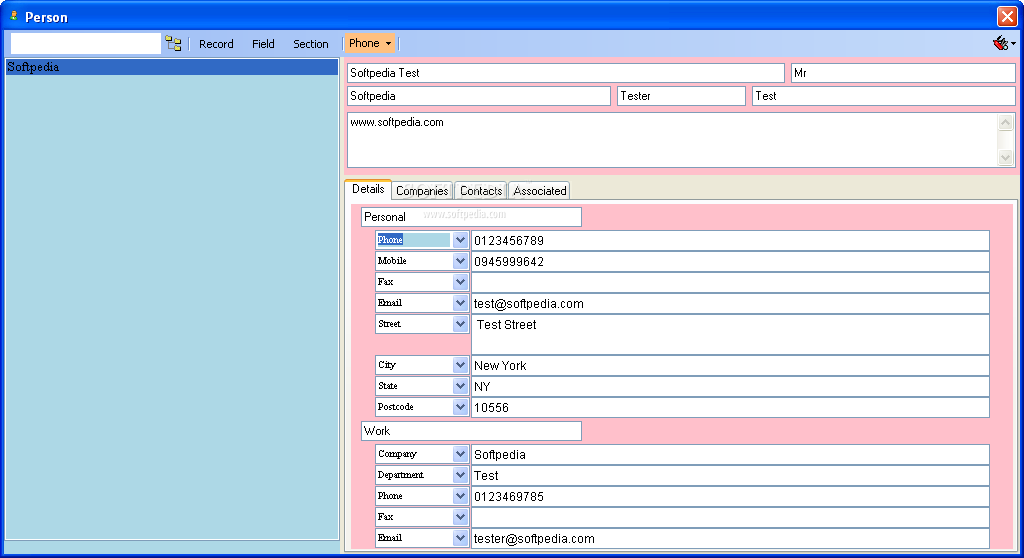
Task: Click work phone value 0123469785
Action: click(x=730, y=496)
